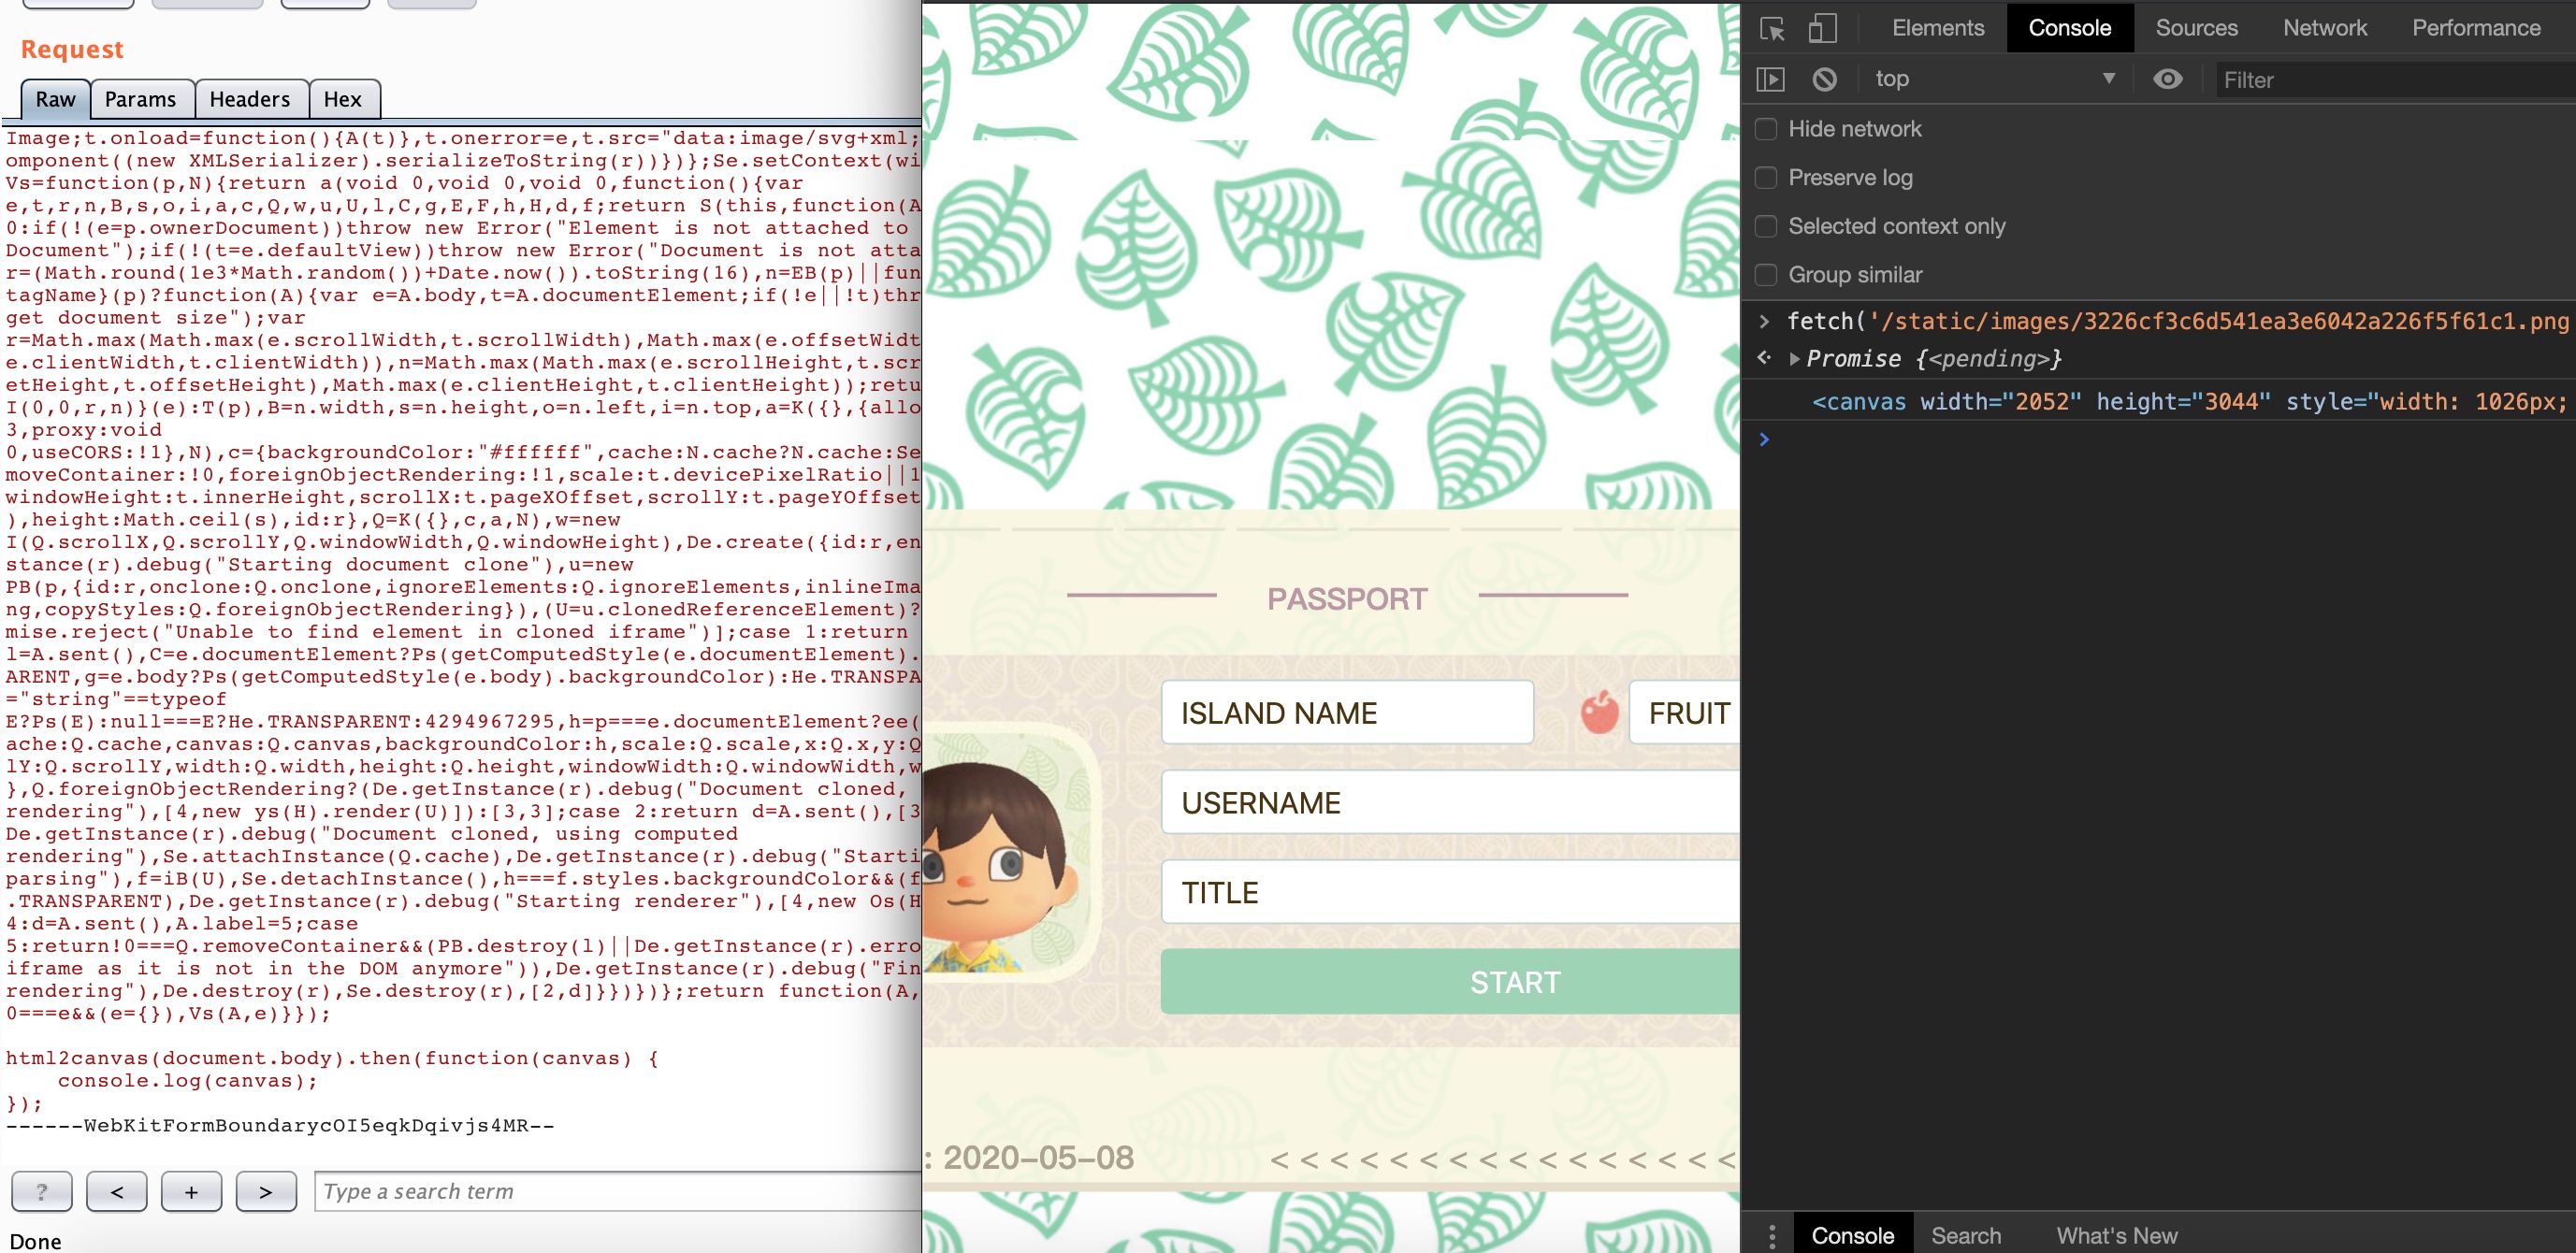Go to next search match in Burp
Viewport: 2576px width, 1253px height.
[x=266, y=1191]
